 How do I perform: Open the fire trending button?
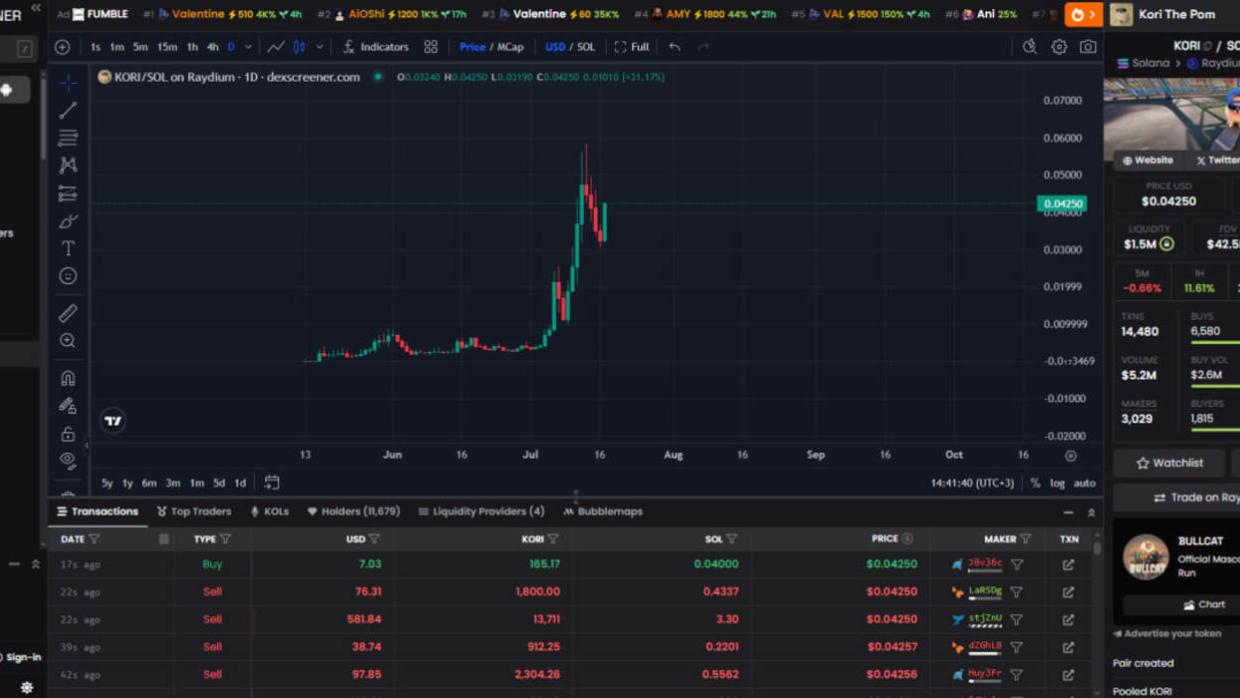1082,14
